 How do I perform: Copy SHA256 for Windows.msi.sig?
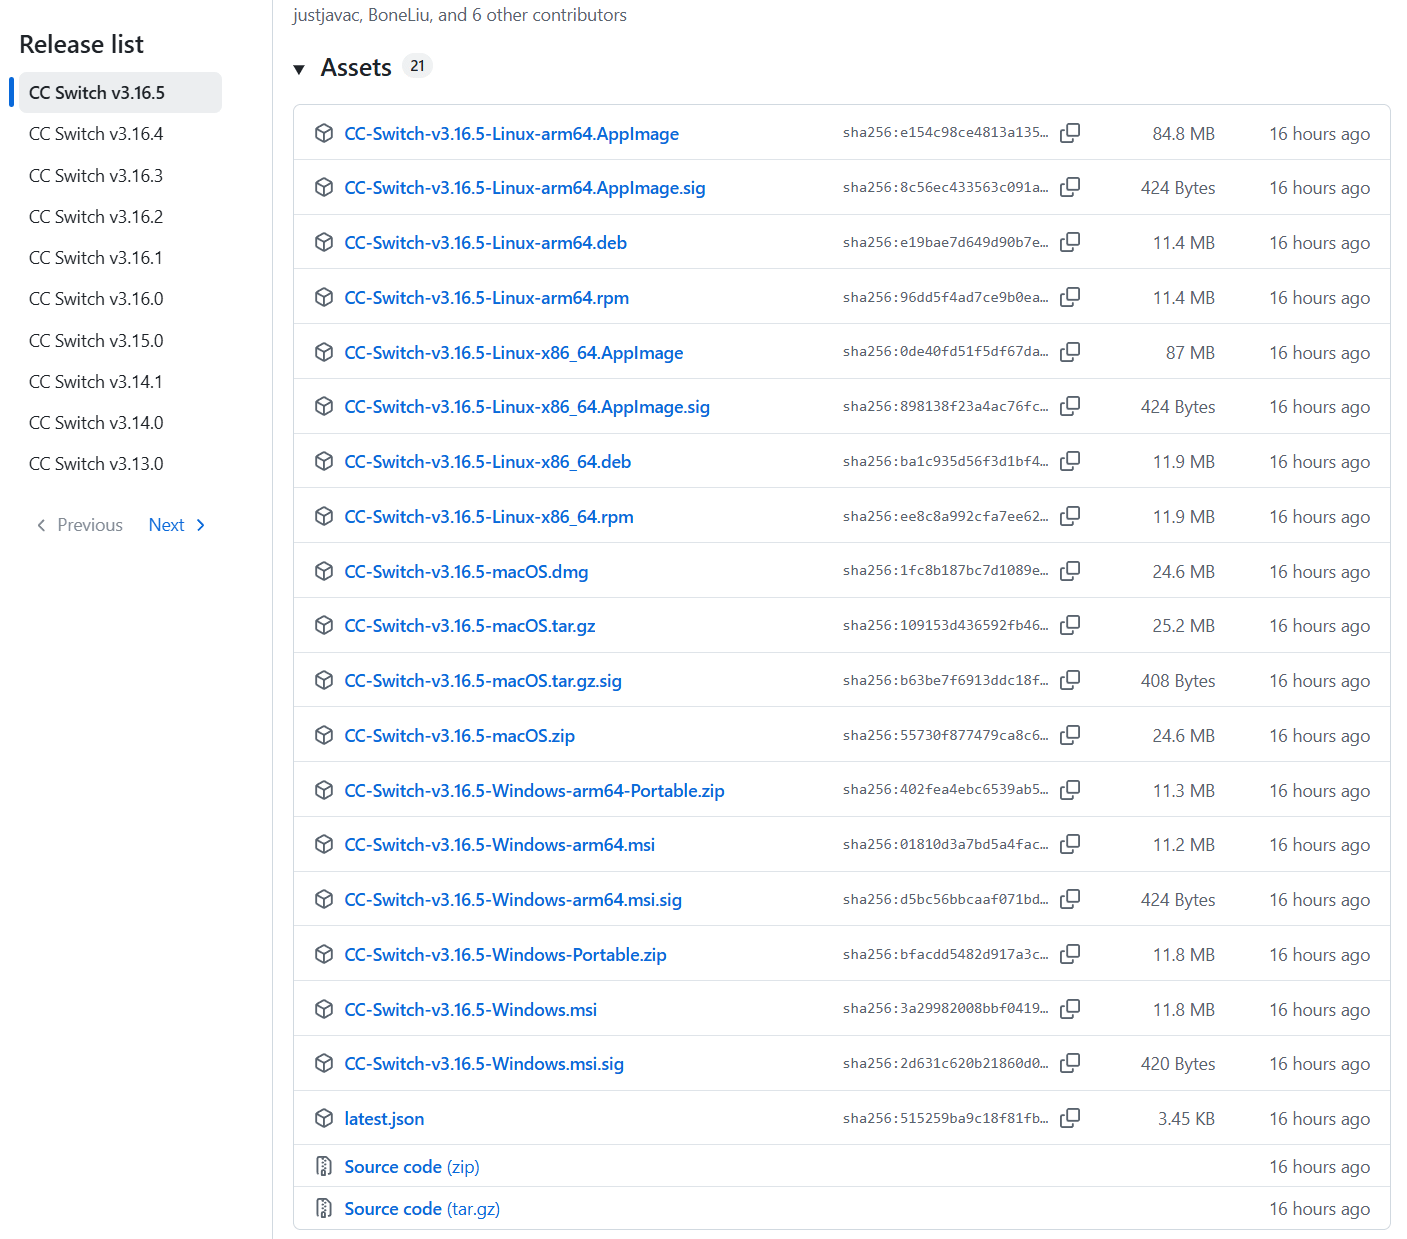tap(1070, 1063)
